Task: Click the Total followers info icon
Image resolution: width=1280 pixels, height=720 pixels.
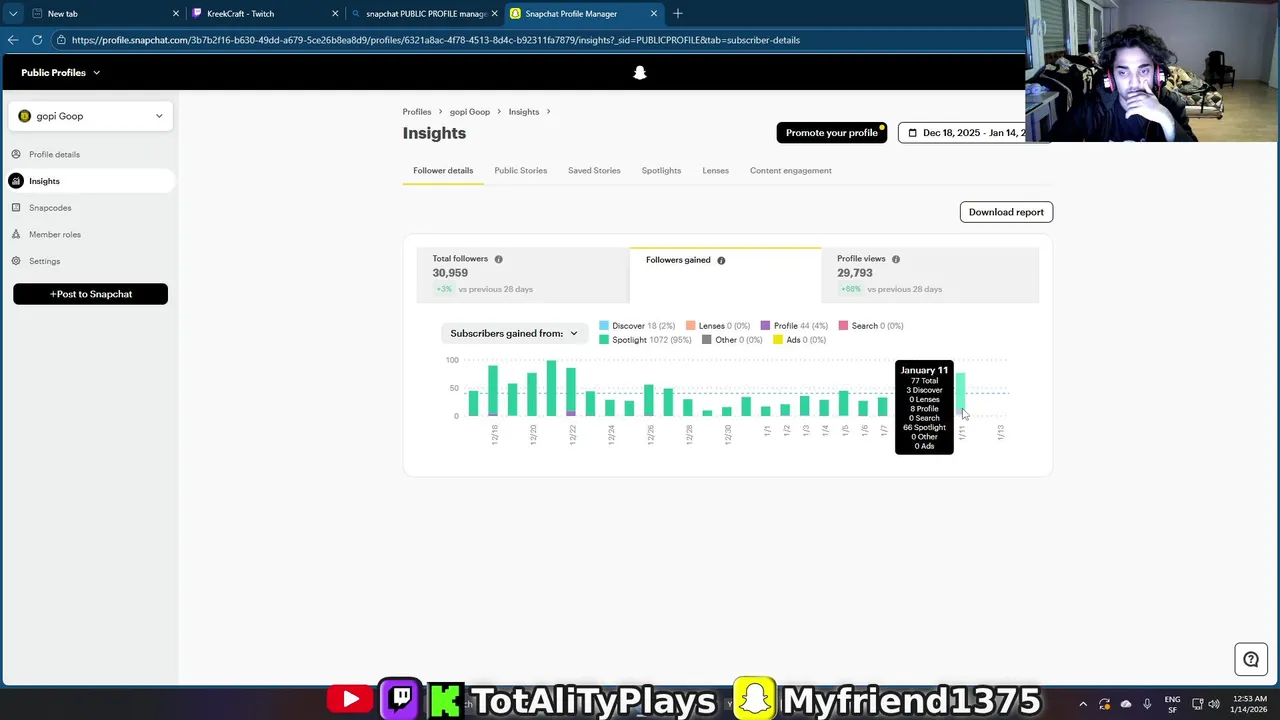Action: pyautogui.click(x=498, y=259)
